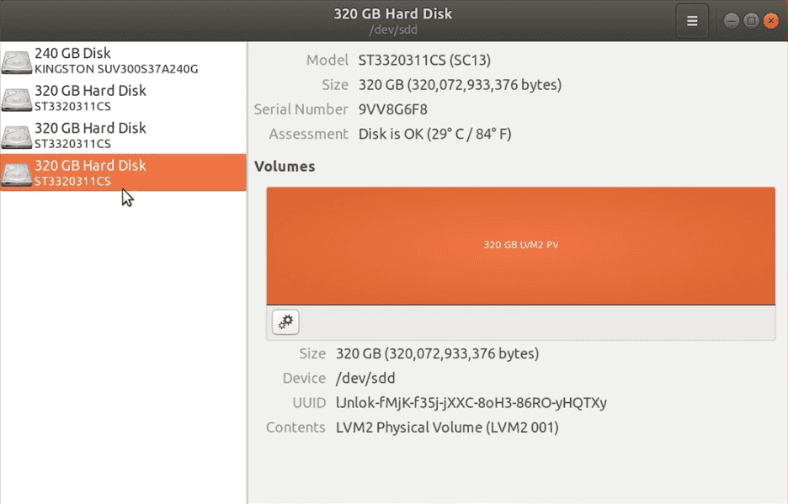Image resolution: width=788 pixels, height=504 pixels.
Task: Click the model value ST3320311CS (SC13)
Action: (424, 60)
